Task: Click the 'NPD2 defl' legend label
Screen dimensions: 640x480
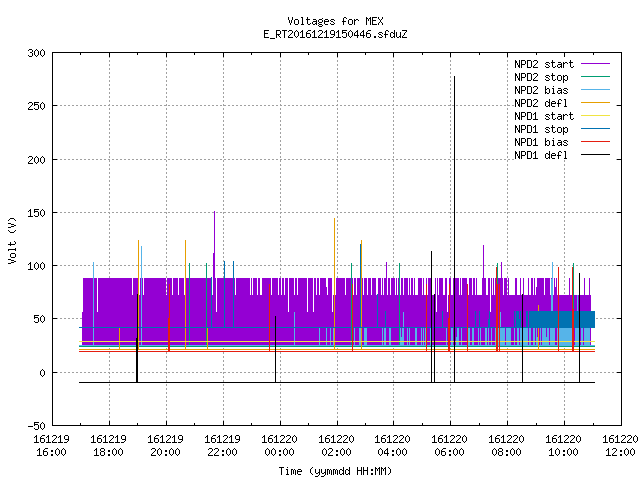Action: (541, 103)
